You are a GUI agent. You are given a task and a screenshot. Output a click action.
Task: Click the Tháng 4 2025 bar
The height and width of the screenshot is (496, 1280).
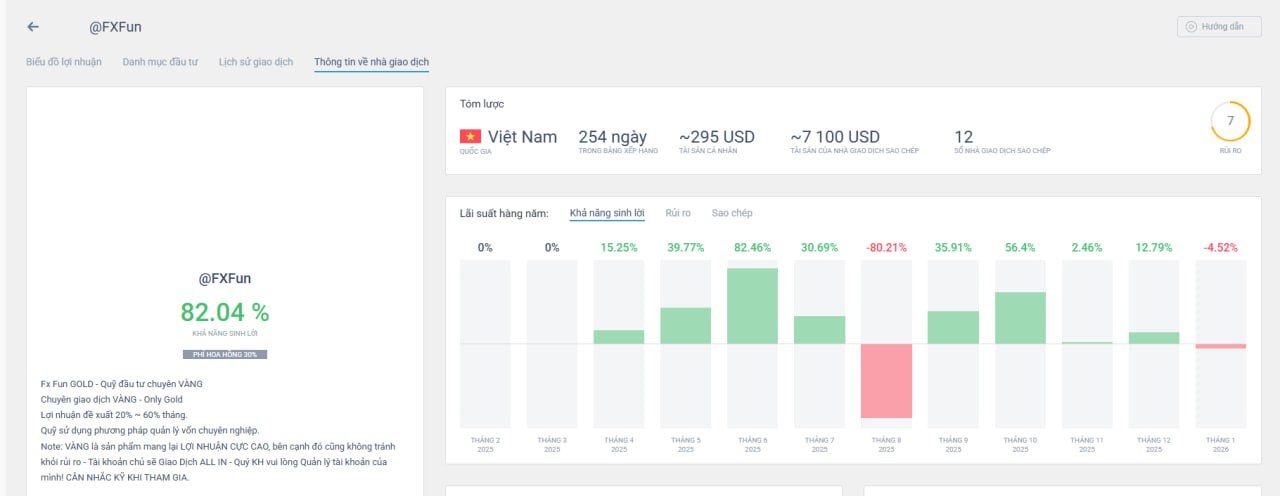[x=618, y=337]
